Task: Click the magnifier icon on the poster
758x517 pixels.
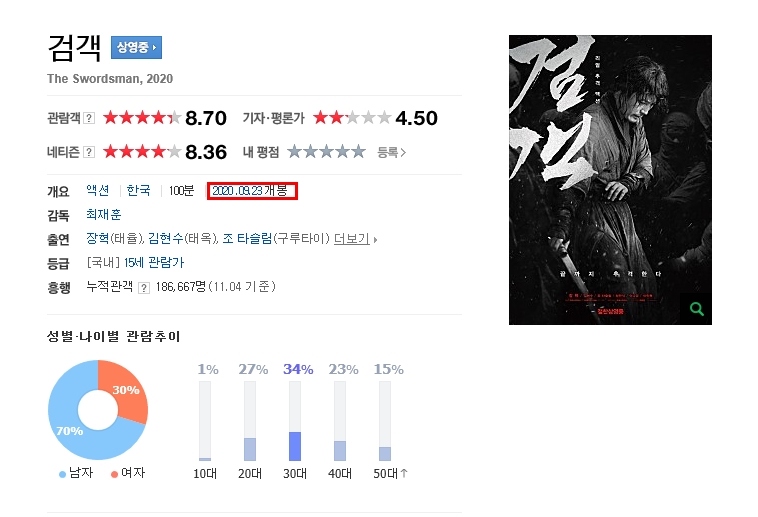Action: (696, 309)
